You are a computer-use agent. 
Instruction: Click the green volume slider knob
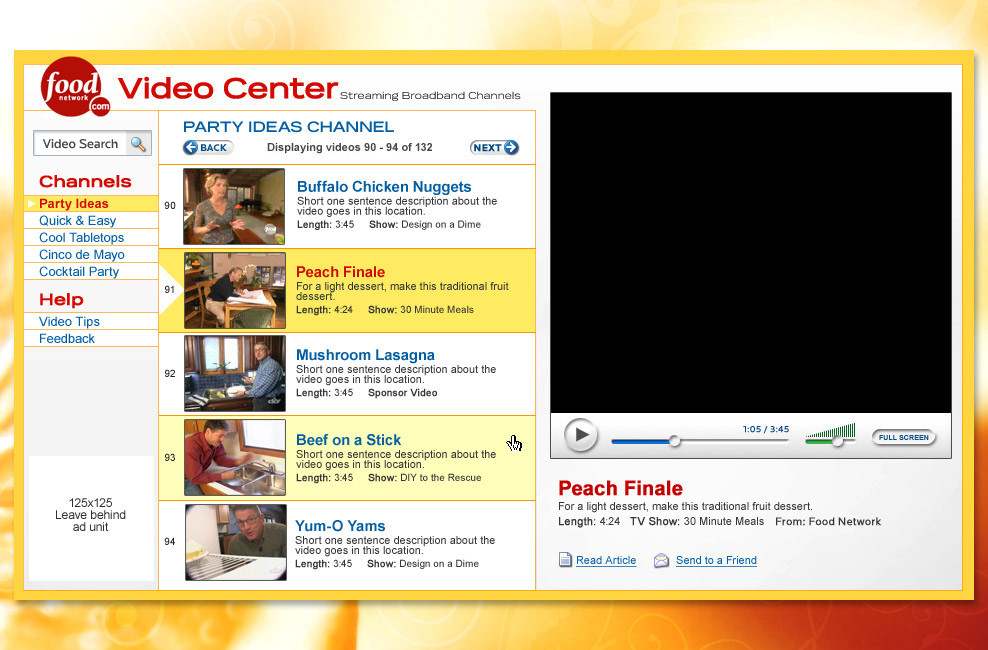point(837,441)
